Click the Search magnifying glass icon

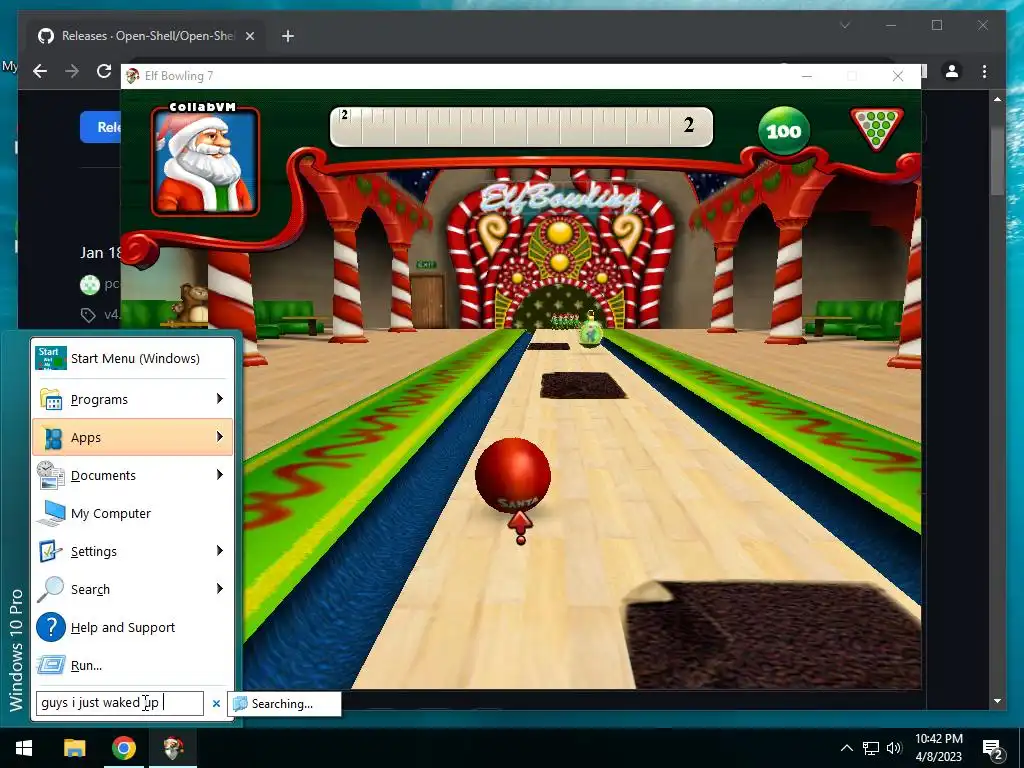point(50,589)
